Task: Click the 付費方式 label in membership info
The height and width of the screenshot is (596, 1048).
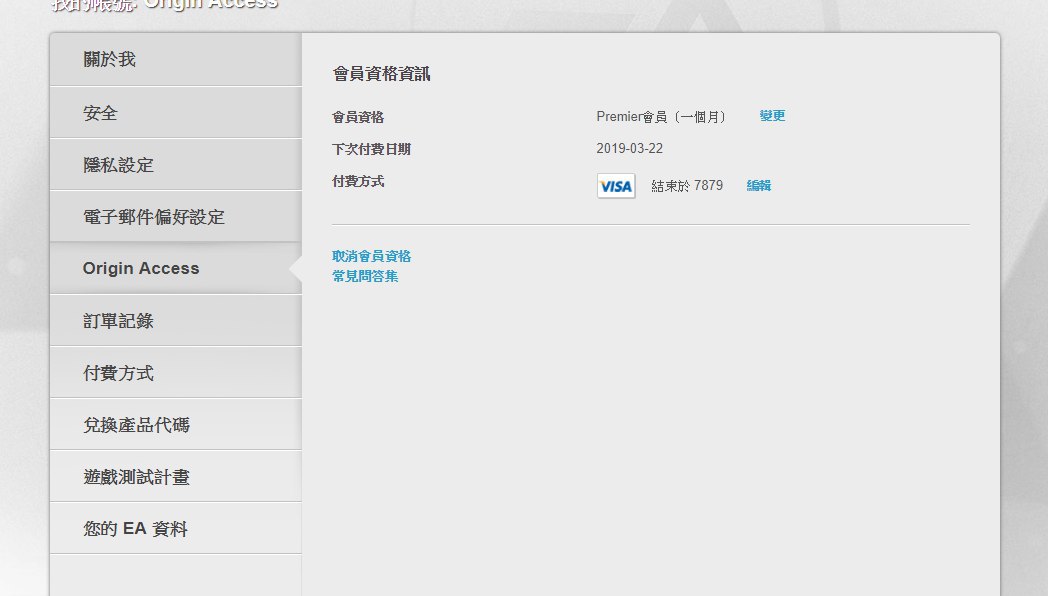Action: [358, 181]
